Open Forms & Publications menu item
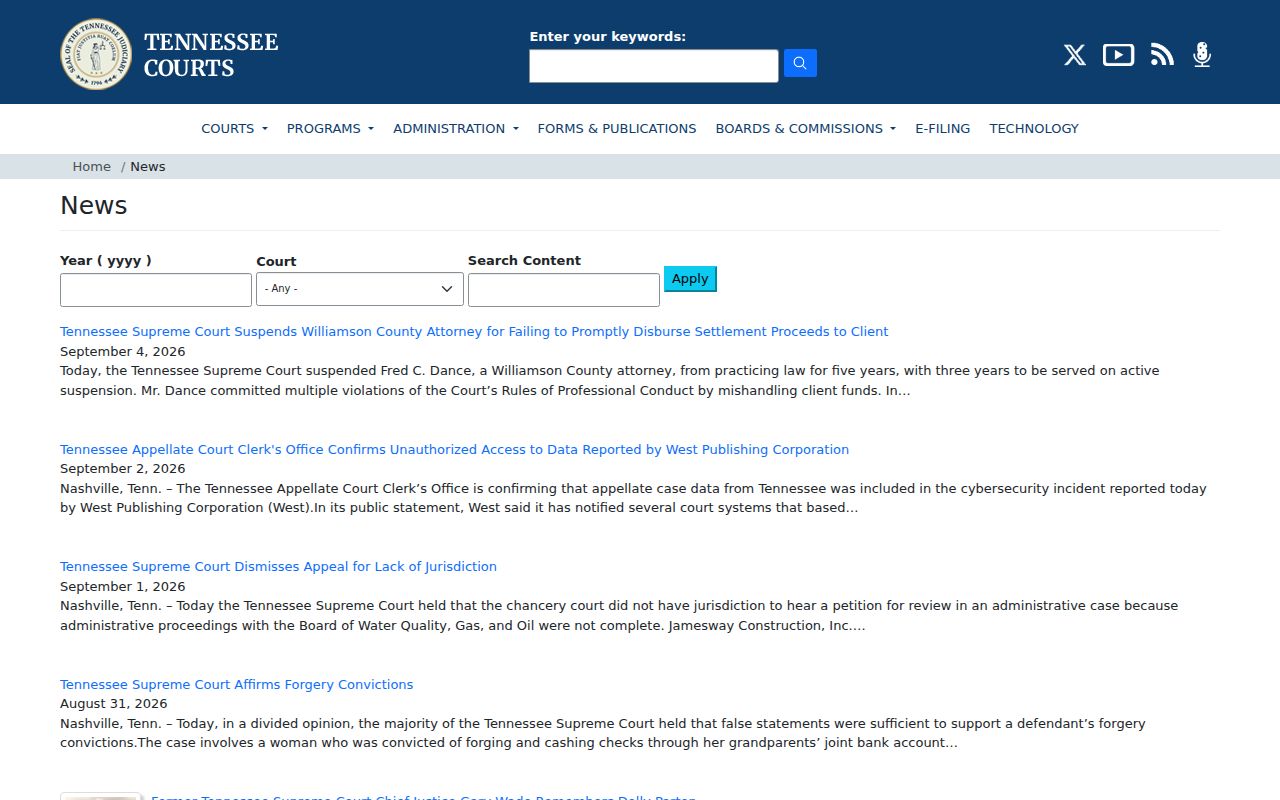This screenshot has width=1280, height=800. pos(617,128)
